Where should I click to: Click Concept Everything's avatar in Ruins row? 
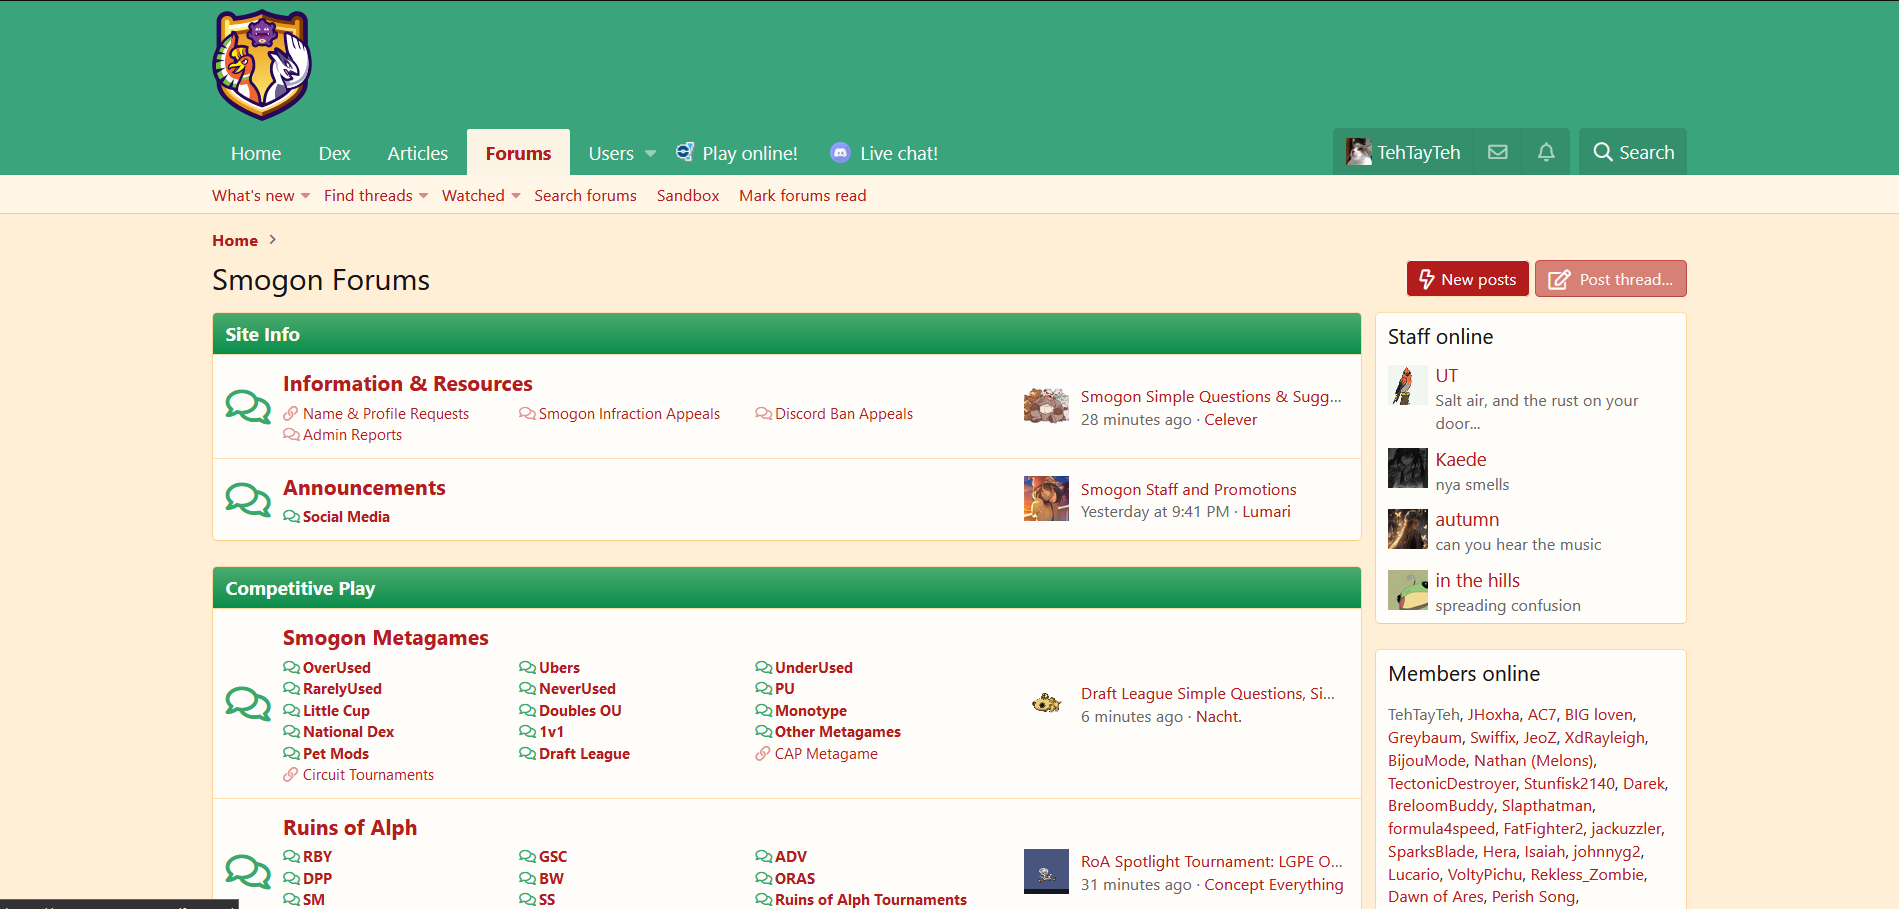click(x=1046, y=871)
